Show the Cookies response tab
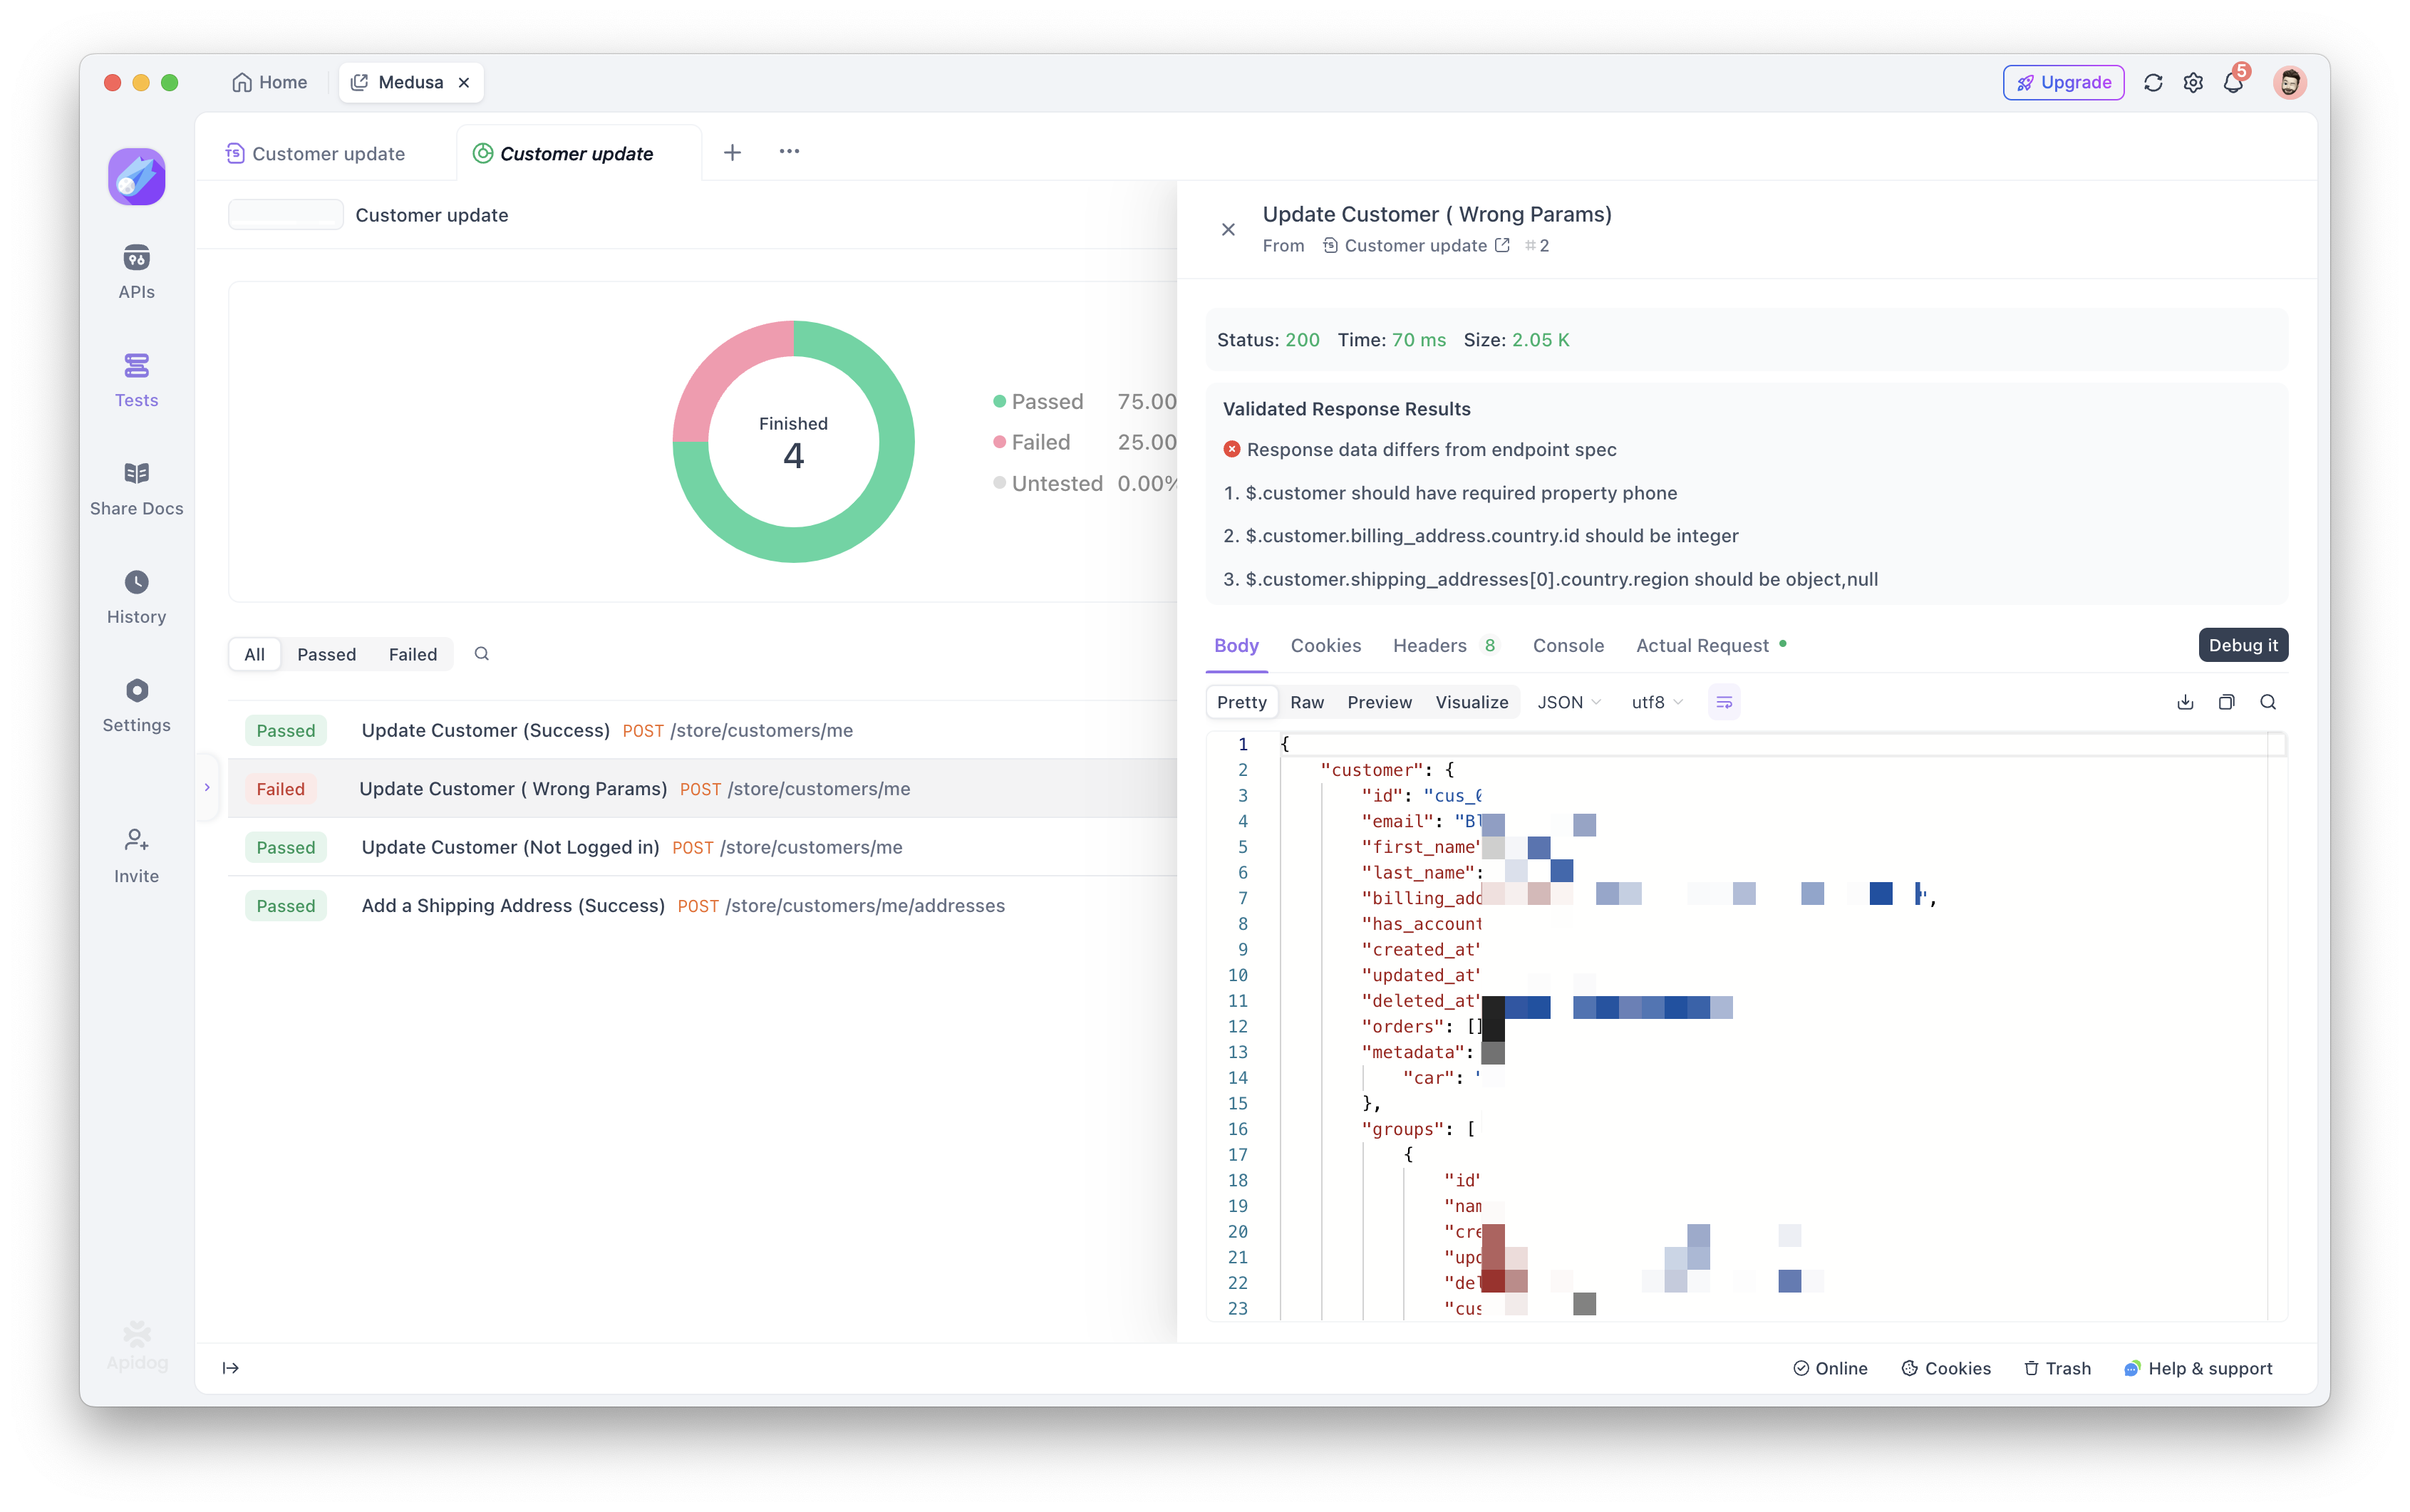2410x1512 pixels. pos(1325,646)
